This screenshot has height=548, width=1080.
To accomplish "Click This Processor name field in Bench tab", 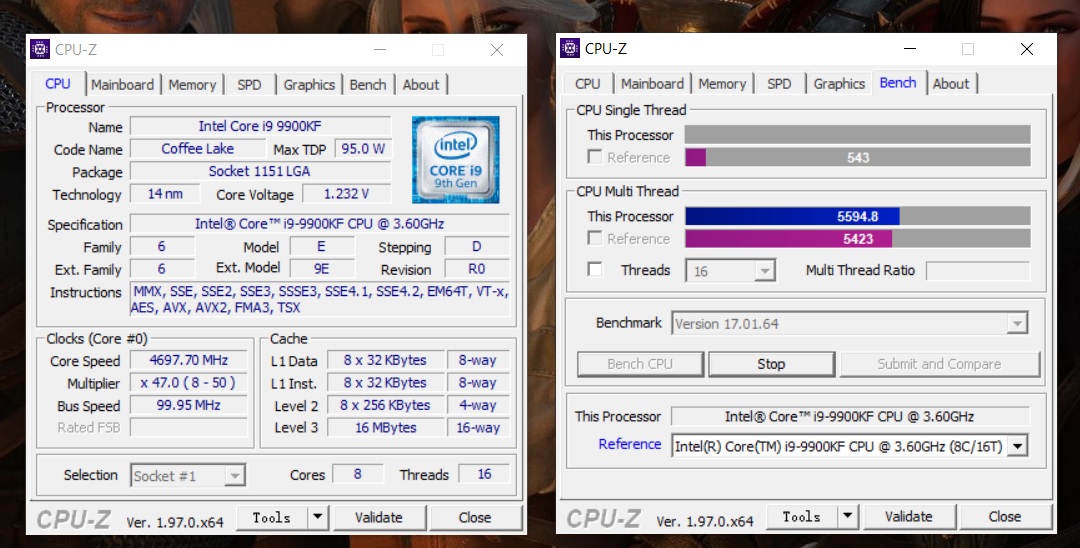I will pyautogui.click(x=850, y=417).
